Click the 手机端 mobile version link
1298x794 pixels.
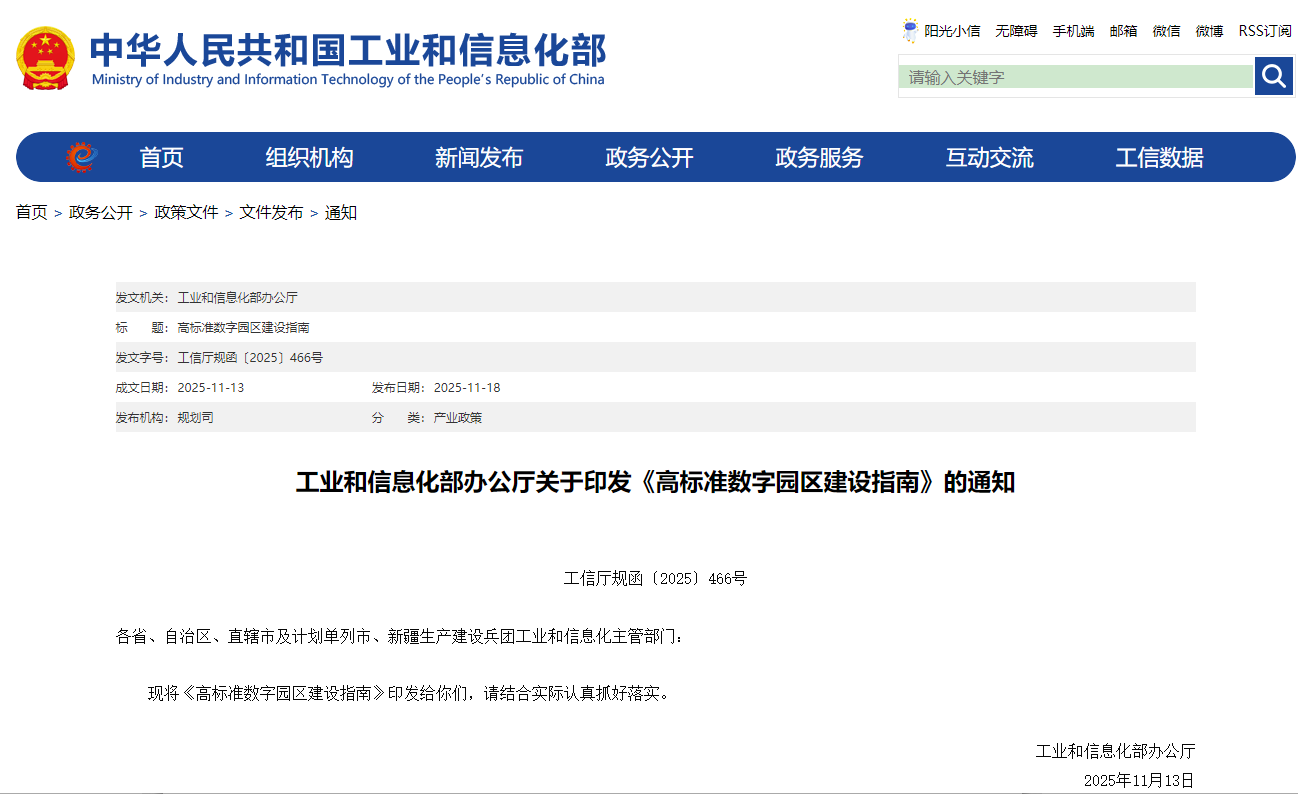click(x=1073, y=31)
